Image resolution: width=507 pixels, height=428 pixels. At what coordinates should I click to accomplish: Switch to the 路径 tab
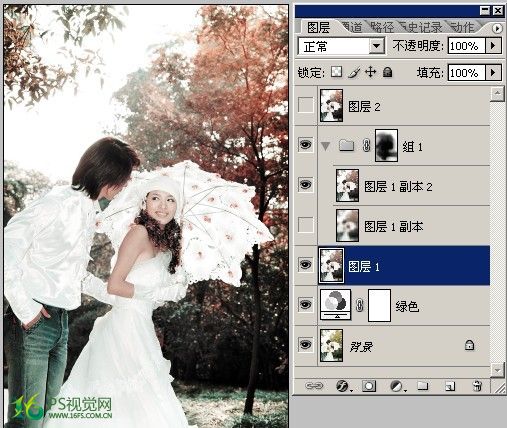tap(382, 27)
